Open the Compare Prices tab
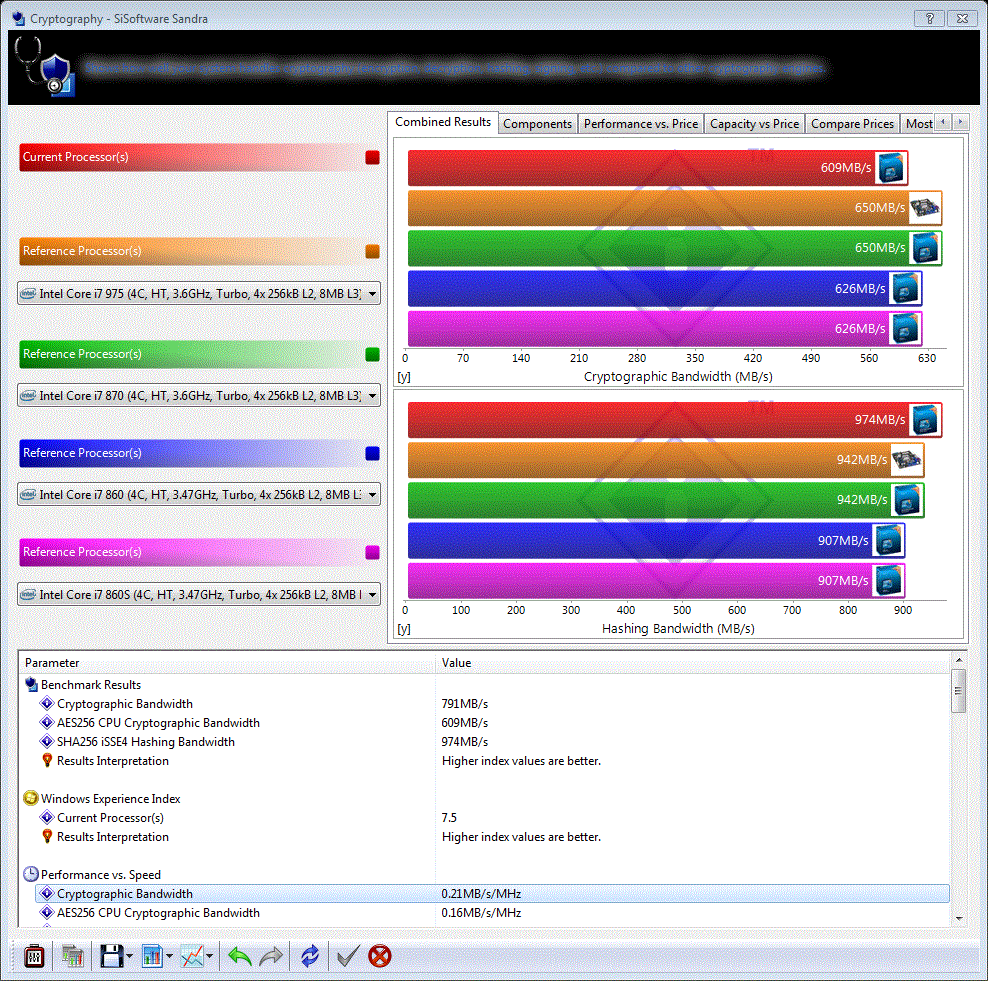988x981 pixels. click(852, 124)
